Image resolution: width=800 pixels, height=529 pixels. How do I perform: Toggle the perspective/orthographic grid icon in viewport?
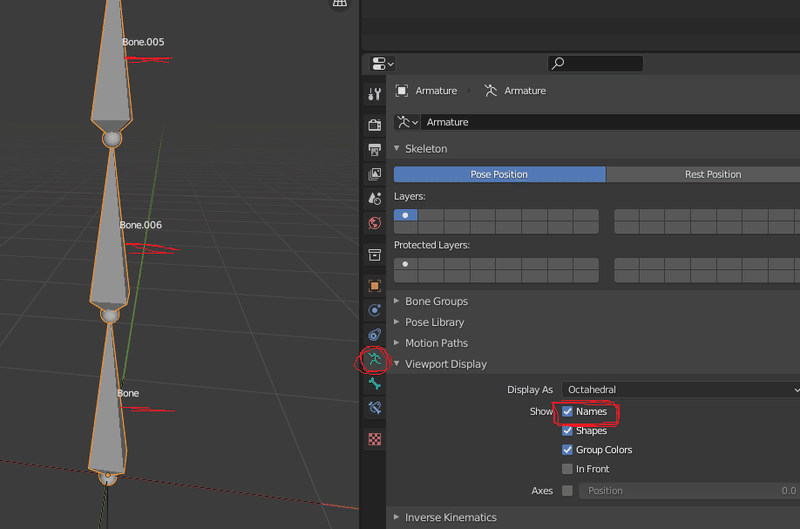pyautogui.click(x=340, y=4)
